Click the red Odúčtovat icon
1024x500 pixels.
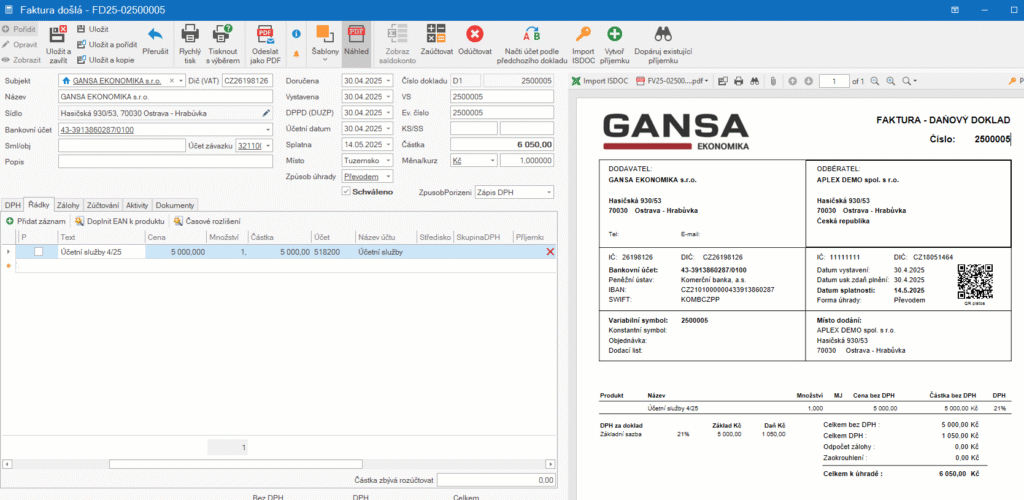[475, 34]
